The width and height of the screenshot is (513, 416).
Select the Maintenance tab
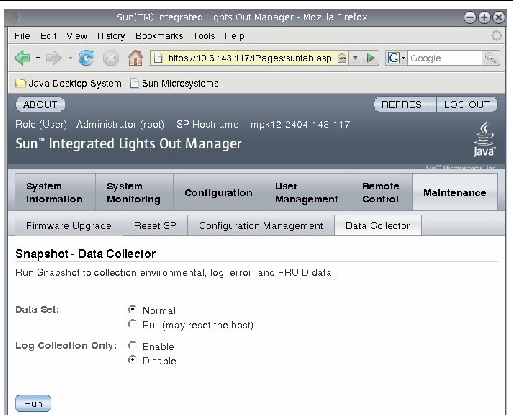pos(455,192)
